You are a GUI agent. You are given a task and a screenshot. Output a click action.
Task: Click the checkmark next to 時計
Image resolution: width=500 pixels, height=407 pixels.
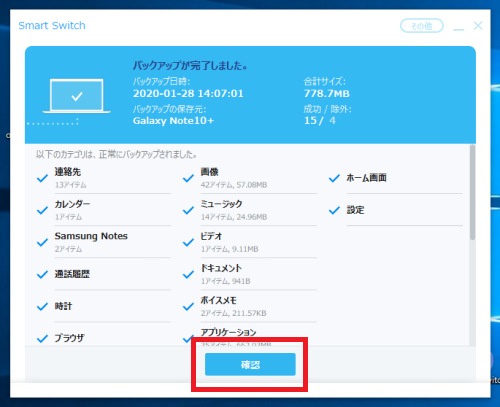click(x=42, y=306)
